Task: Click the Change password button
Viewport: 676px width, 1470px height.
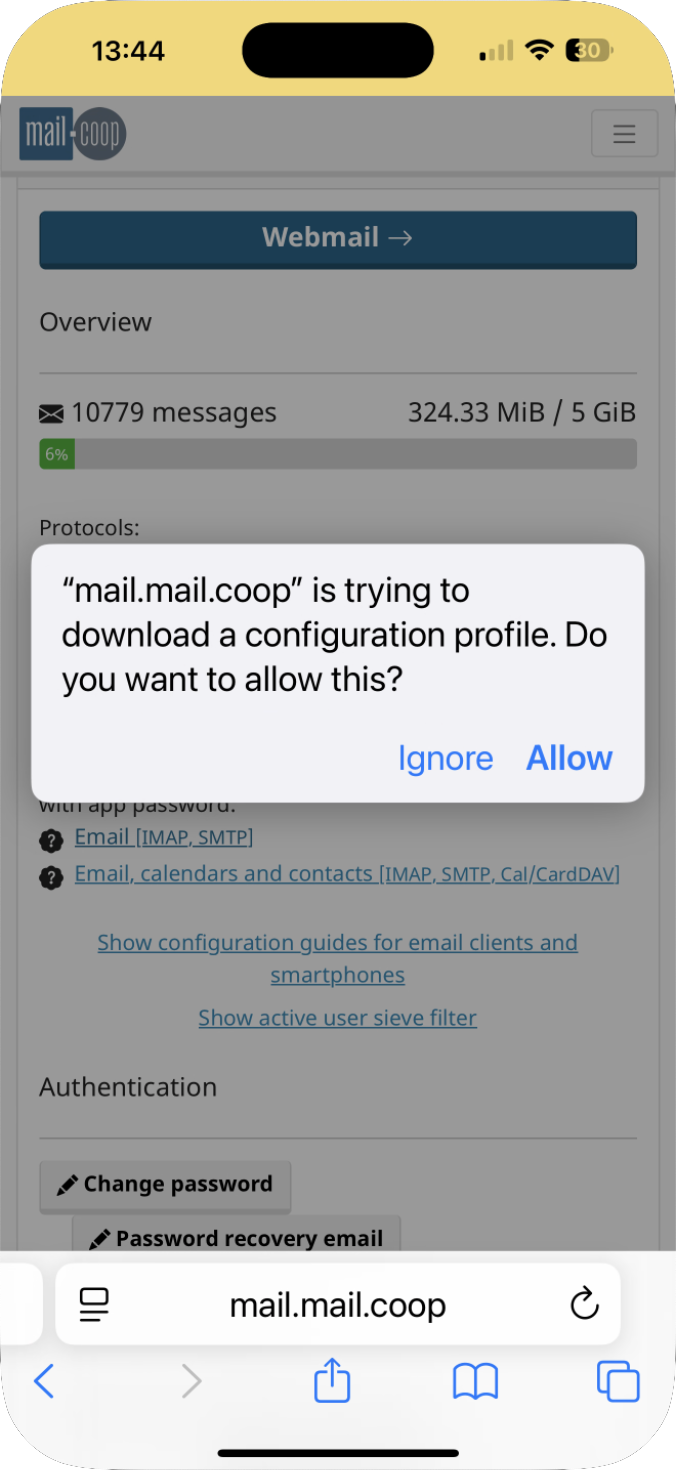Action: [165, 1185]
